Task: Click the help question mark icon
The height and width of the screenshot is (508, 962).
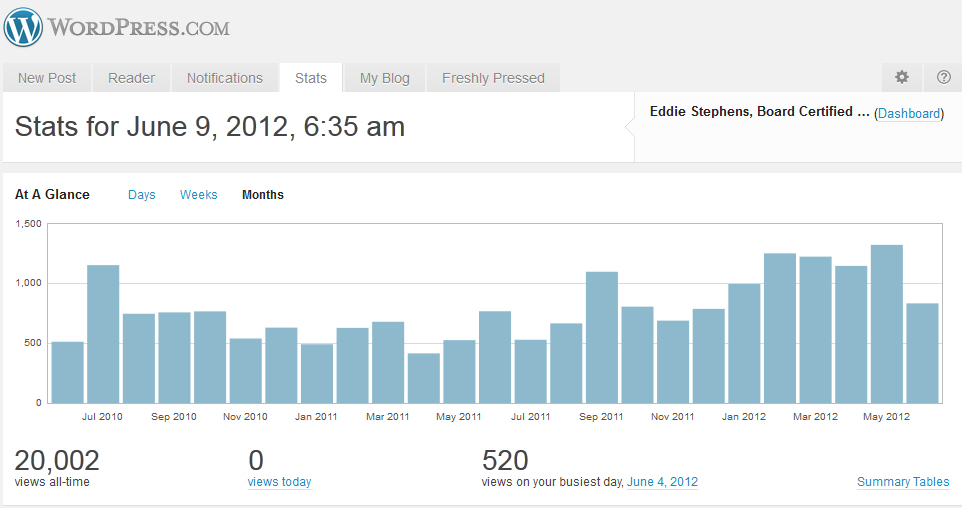Action: [943, 77]
